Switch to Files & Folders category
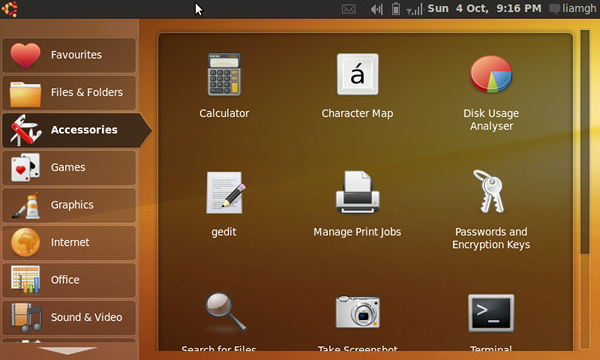This screenshot has height=360, width=600. point(69,93)
